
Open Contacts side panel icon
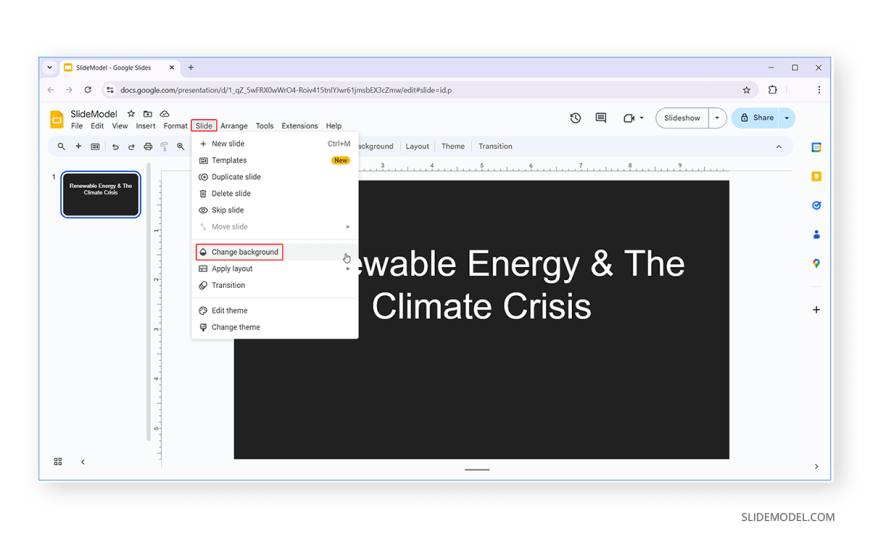[816, 234]
